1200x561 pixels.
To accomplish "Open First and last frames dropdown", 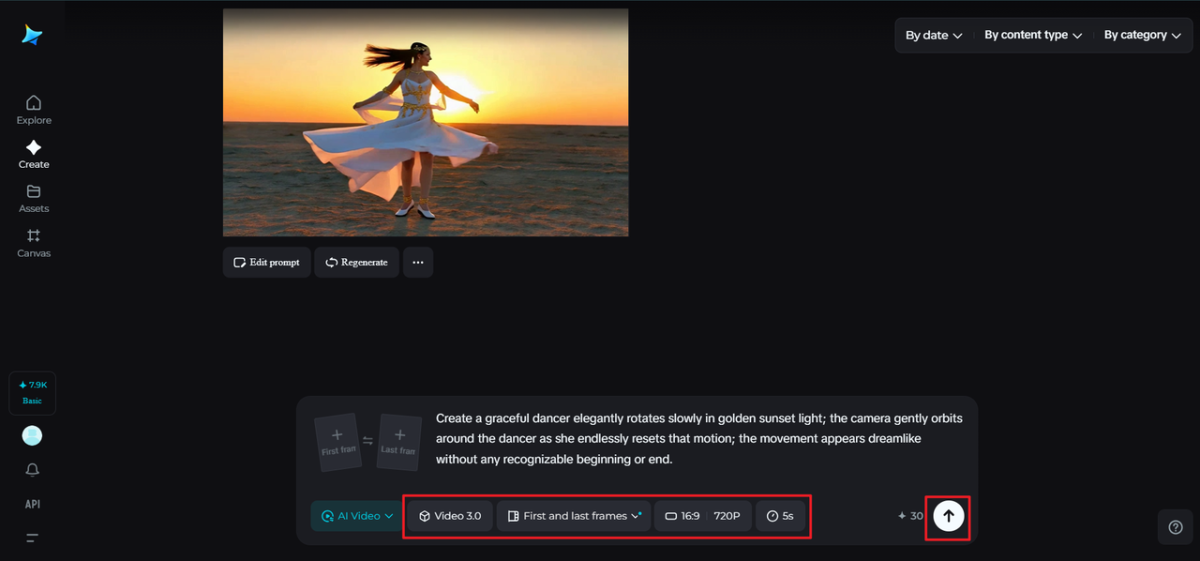I will [x=574, y=516].
